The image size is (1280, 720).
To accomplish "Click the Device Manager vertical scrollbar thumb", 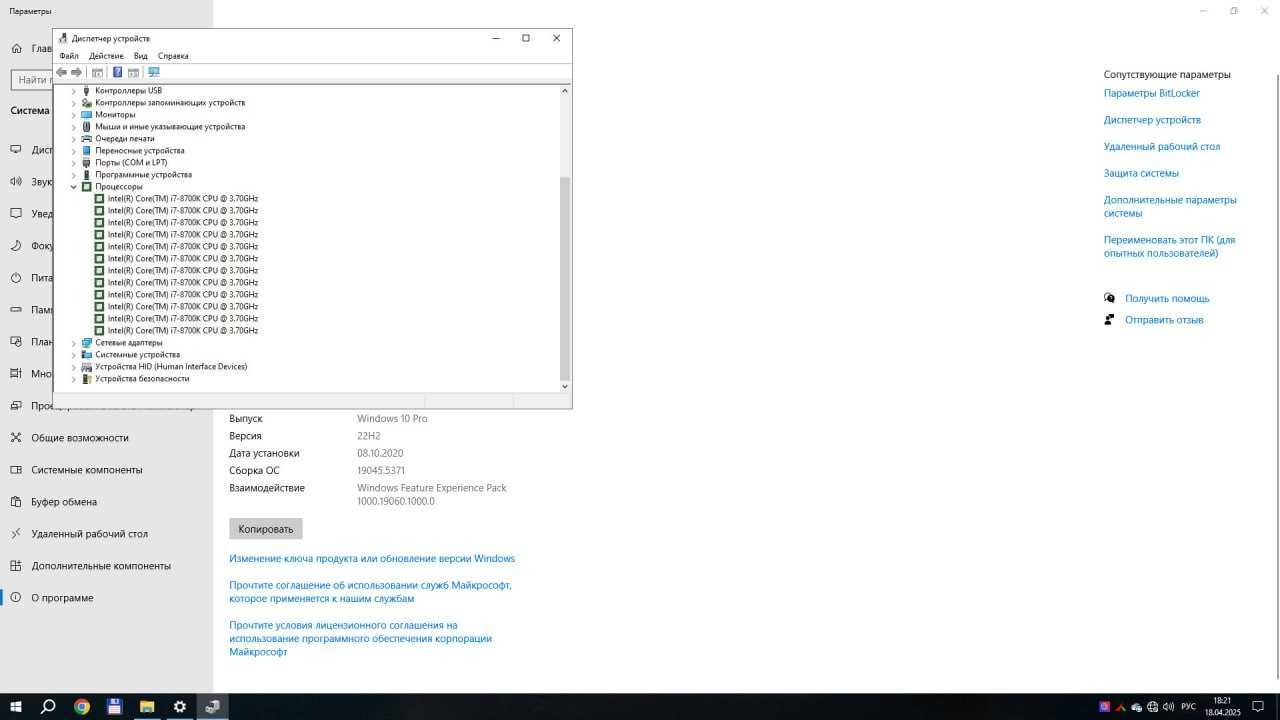I will (x=565, y=277).
